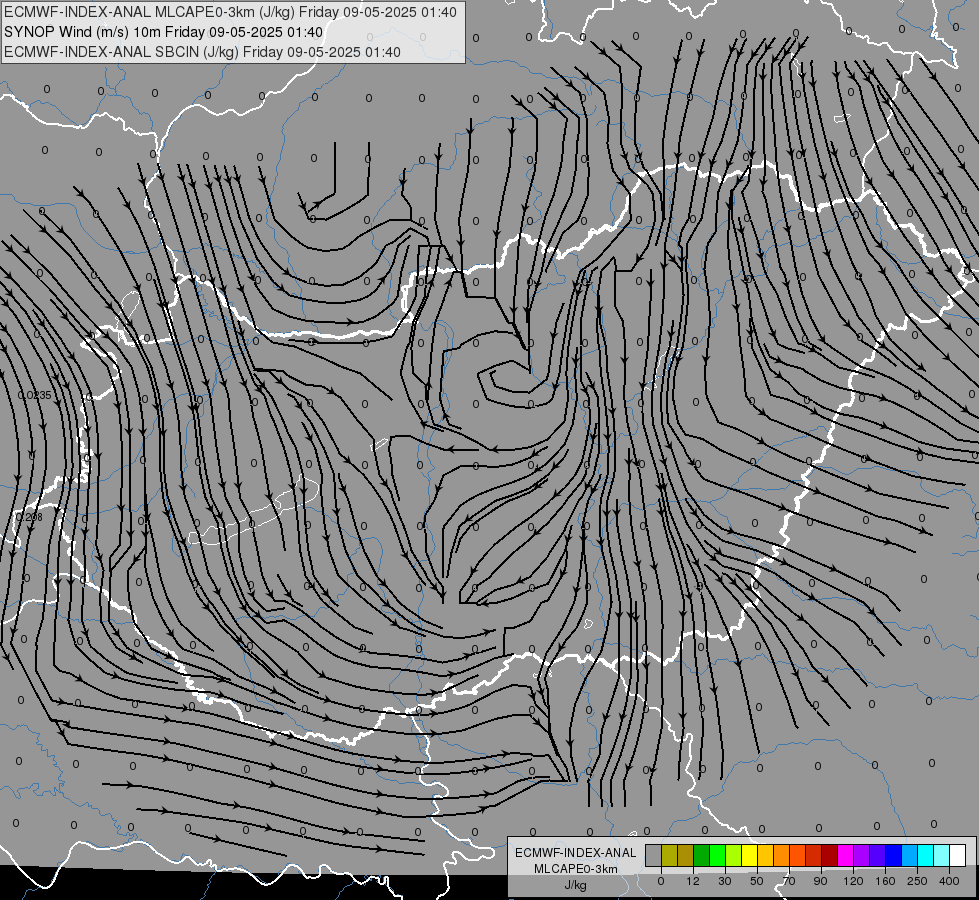Click the legend scale value 250
The width and height of the screenshot is (979, 900).
pos(917,881)
